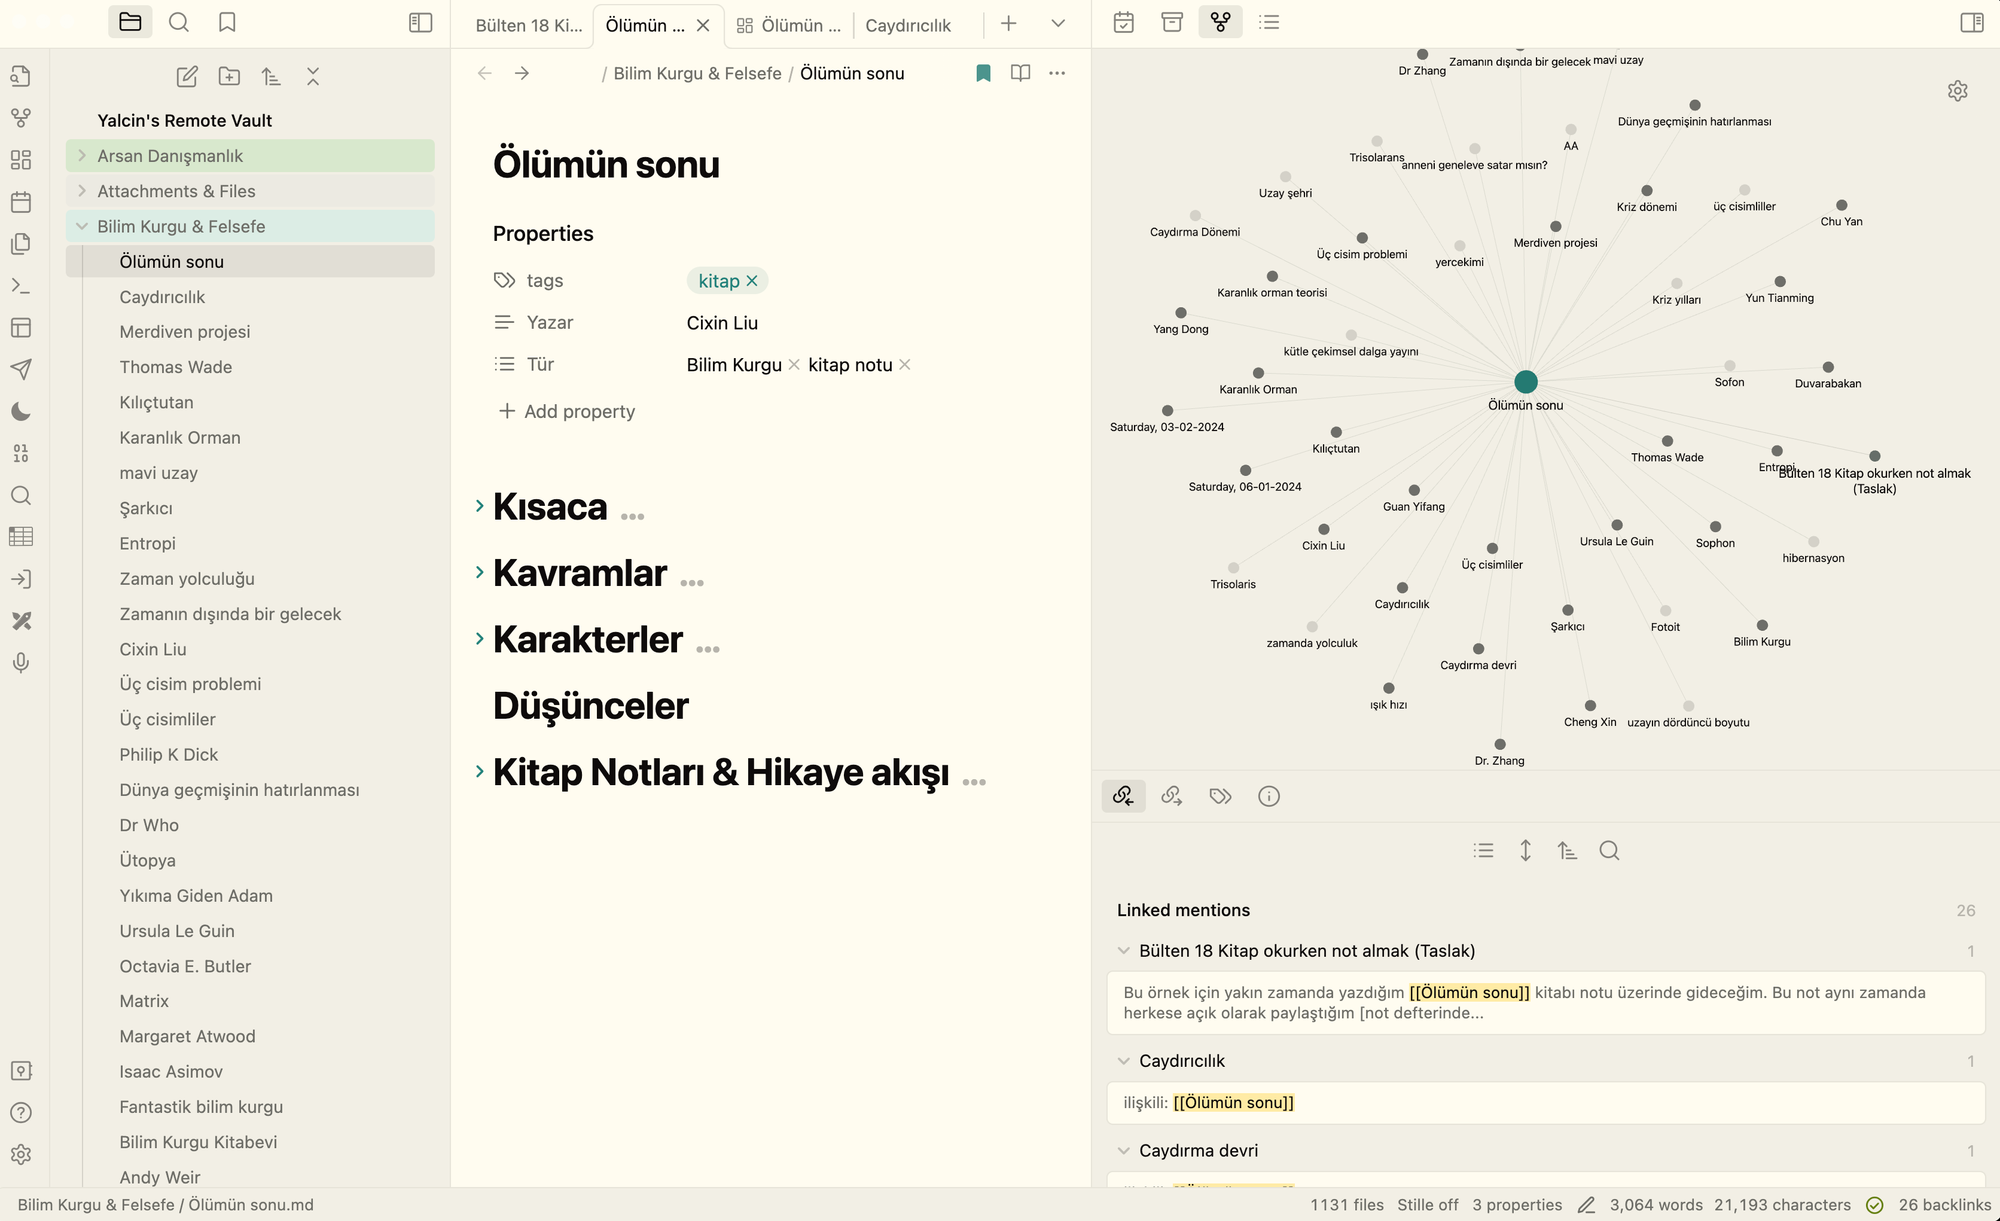The width and height of the screenshot is (2000, 1221).
Task: Open the Bülten 18 Ki... tab
Action: point(528,25)
